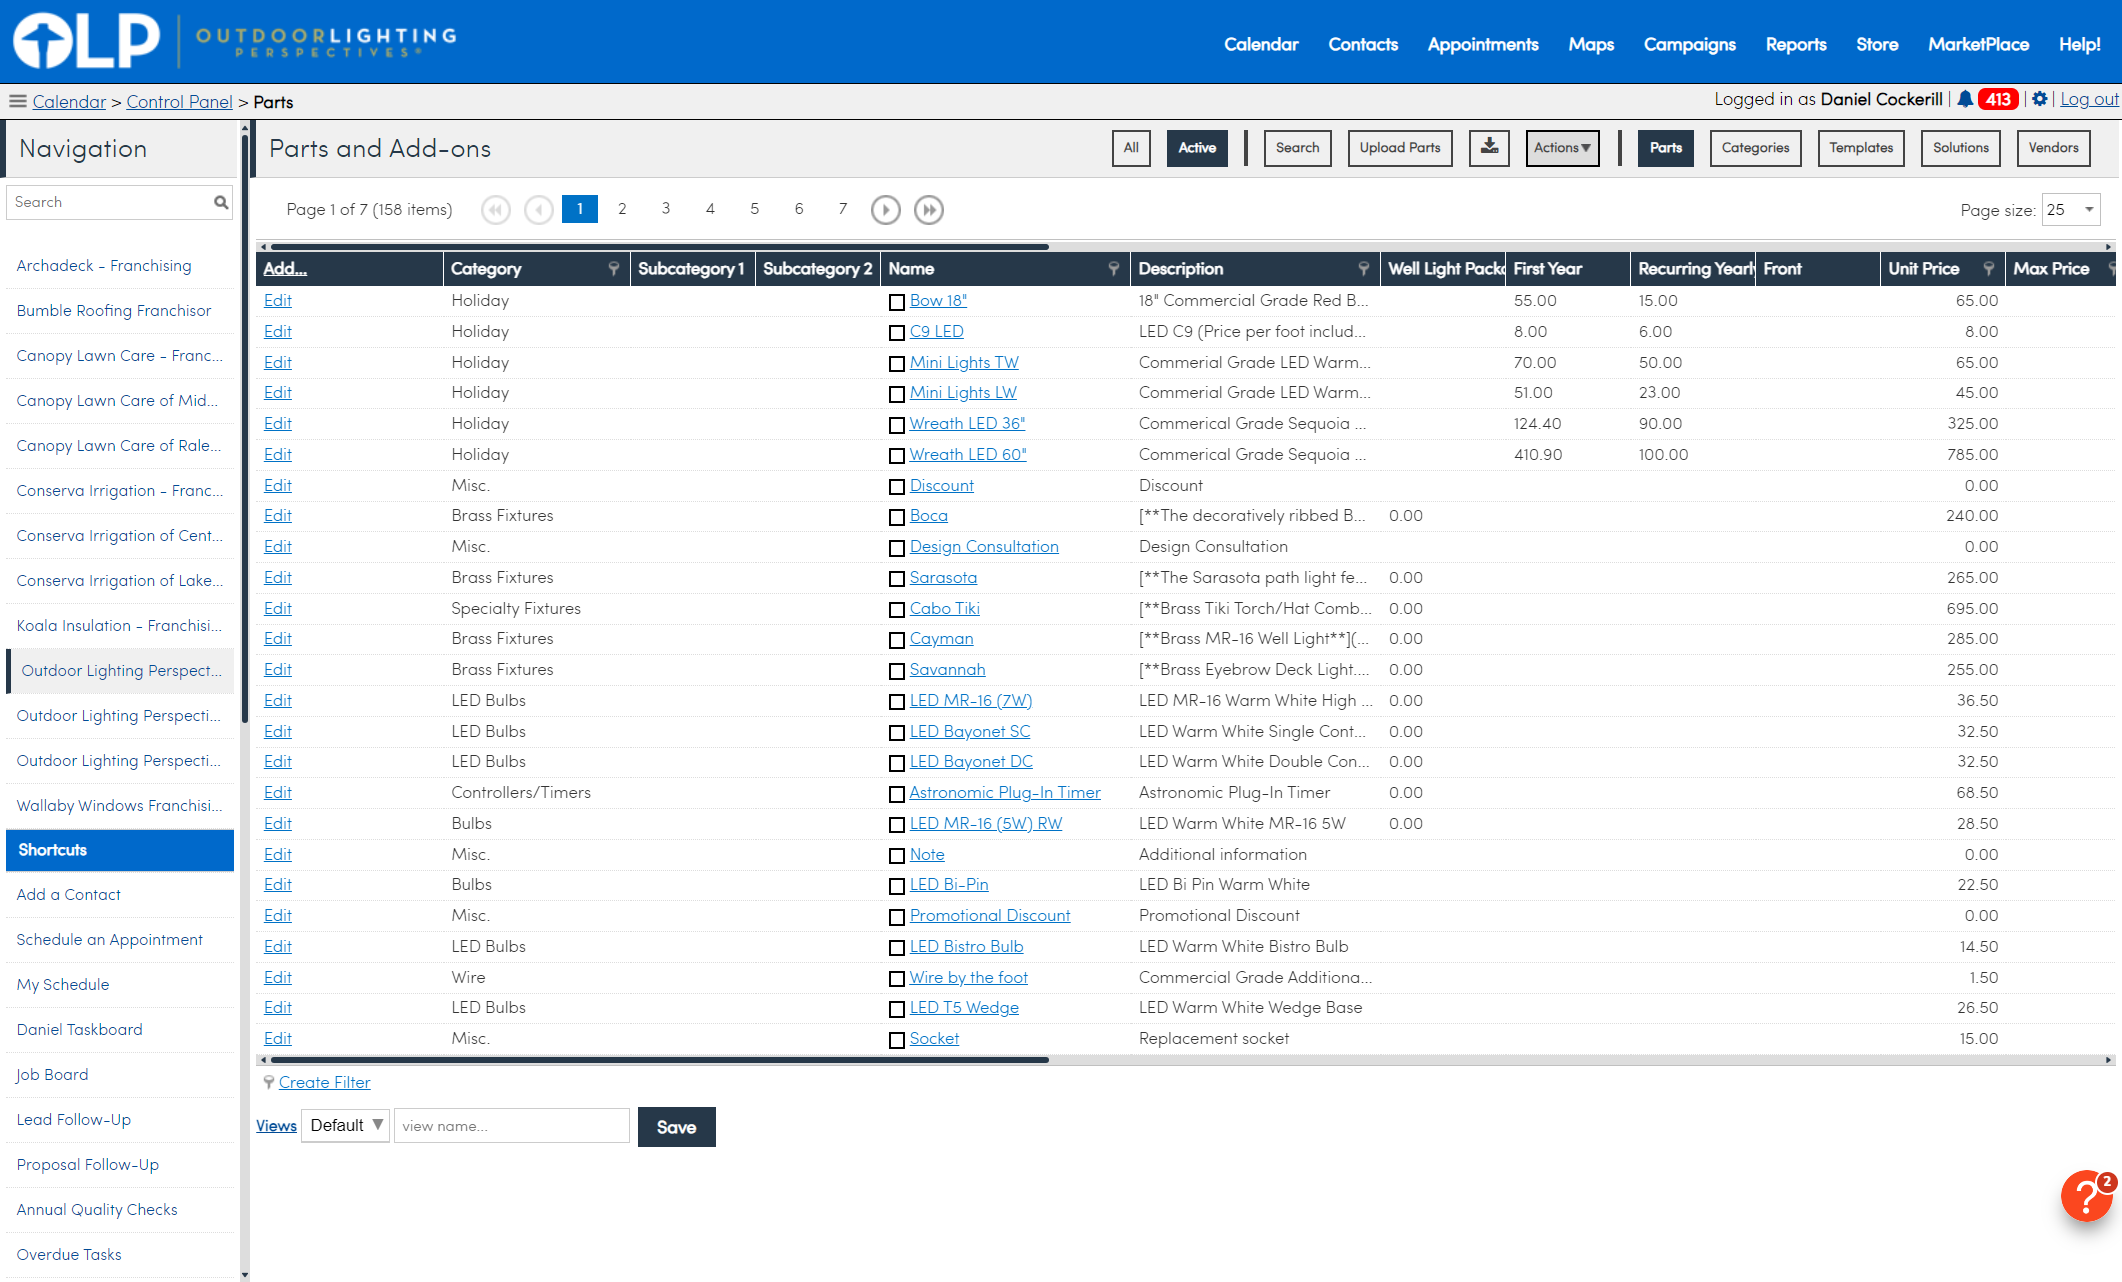Screen dimensions: 2122x1282
Task: Tick the checkbox for Bow 18"
Action: (897, 302)
